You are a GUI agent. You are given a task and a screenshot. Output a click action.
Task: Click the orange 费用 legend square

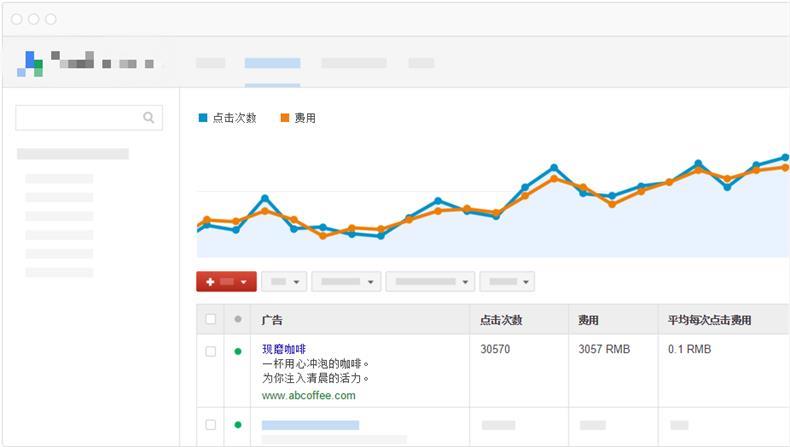(x=285, y=117)
